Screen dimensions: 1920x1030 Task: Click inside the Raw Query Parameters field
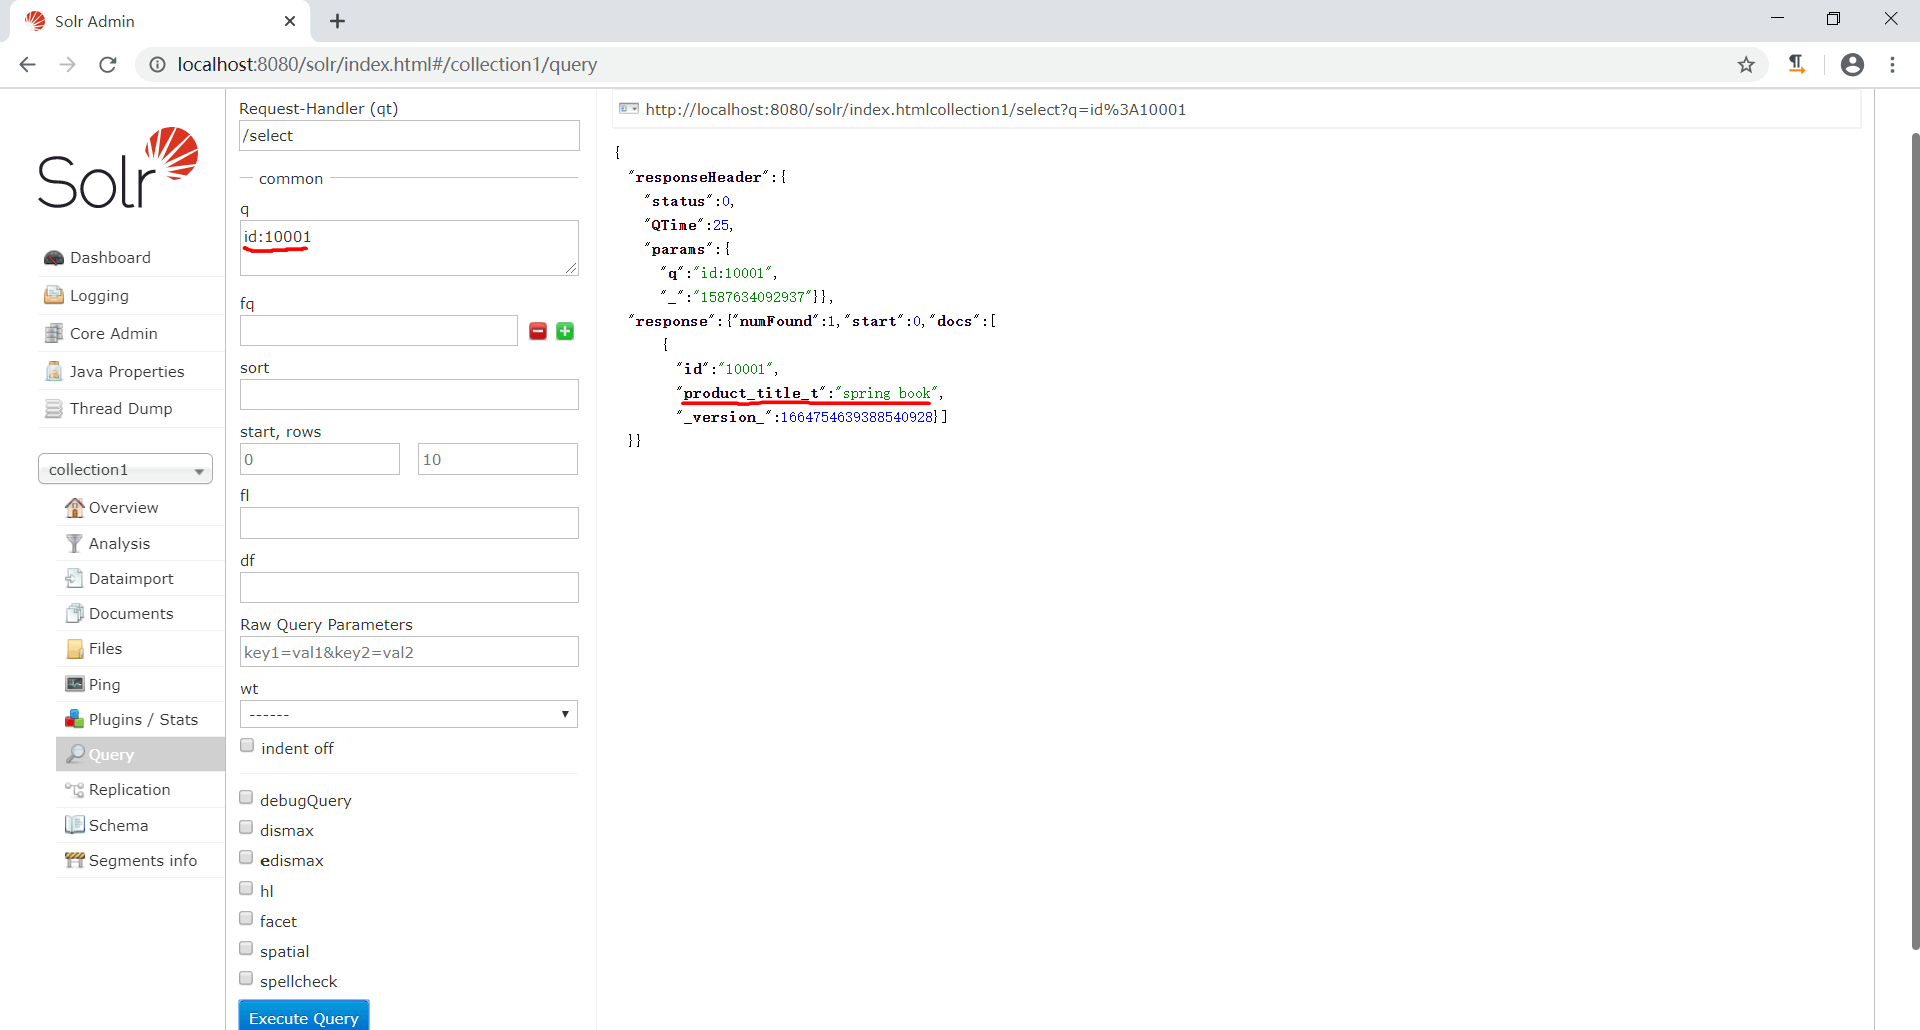[x=408, y=651]
